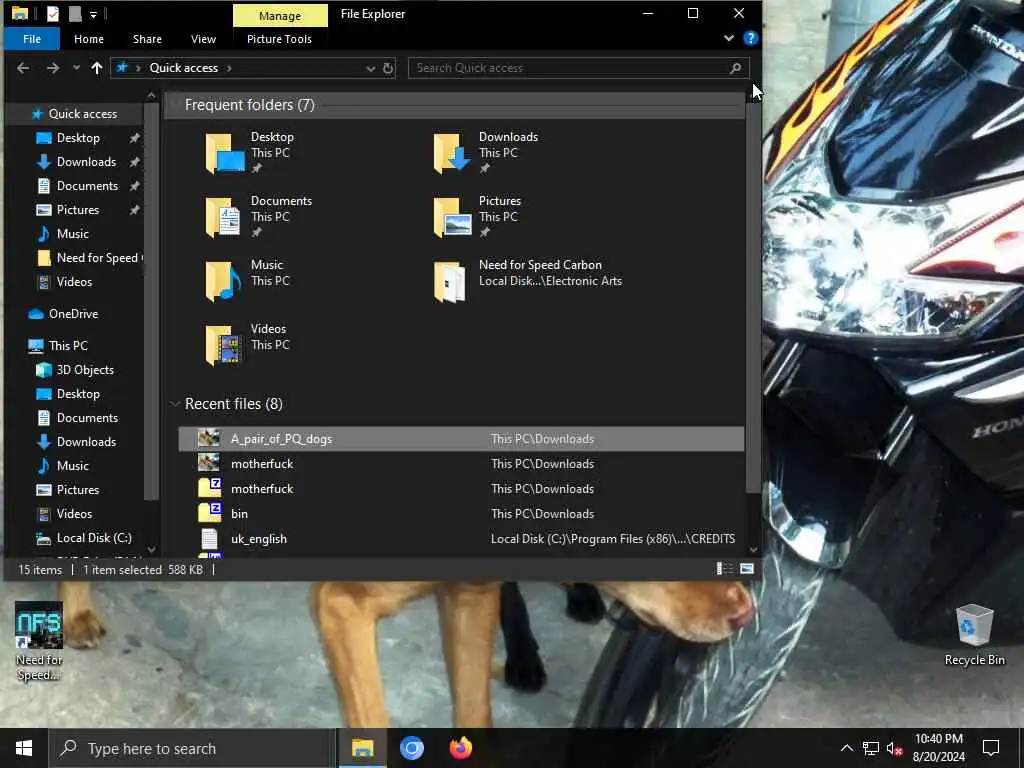Open 3D Objects under This PC

tap(85, 370)
